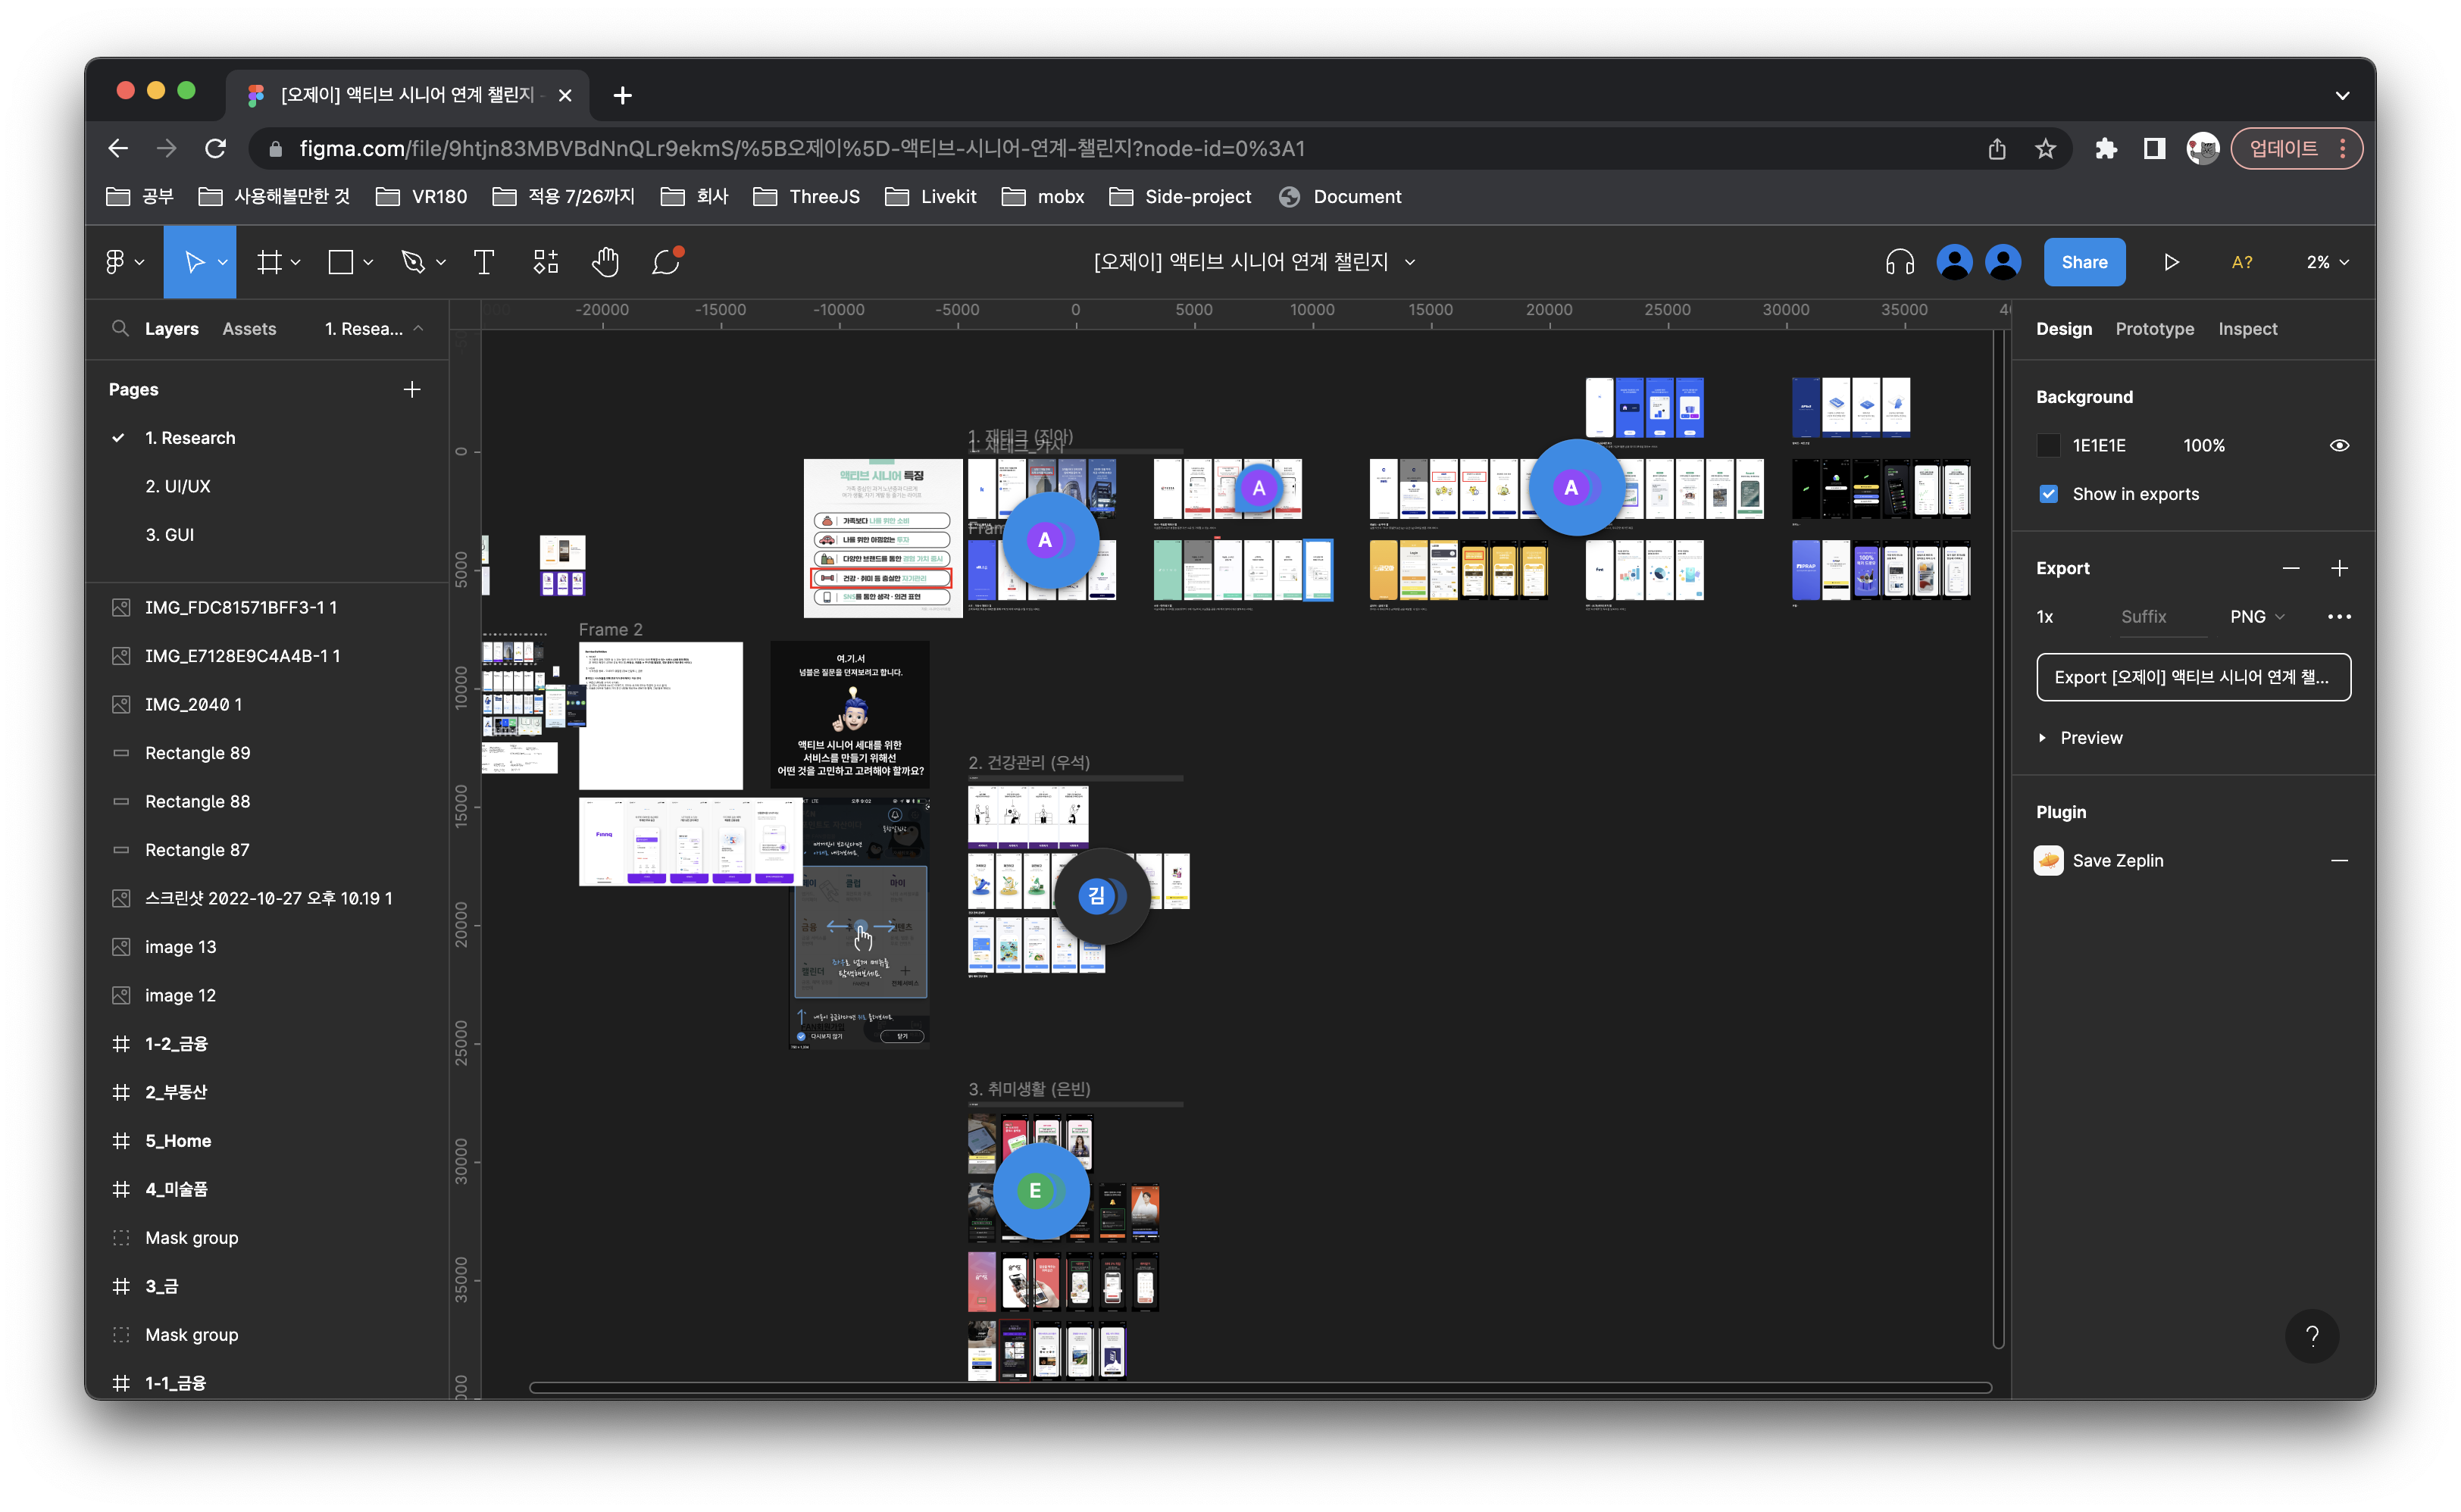Switch to the Prototype tab
This screenshot has height=1512, width=2461.
pos(2154,329)
